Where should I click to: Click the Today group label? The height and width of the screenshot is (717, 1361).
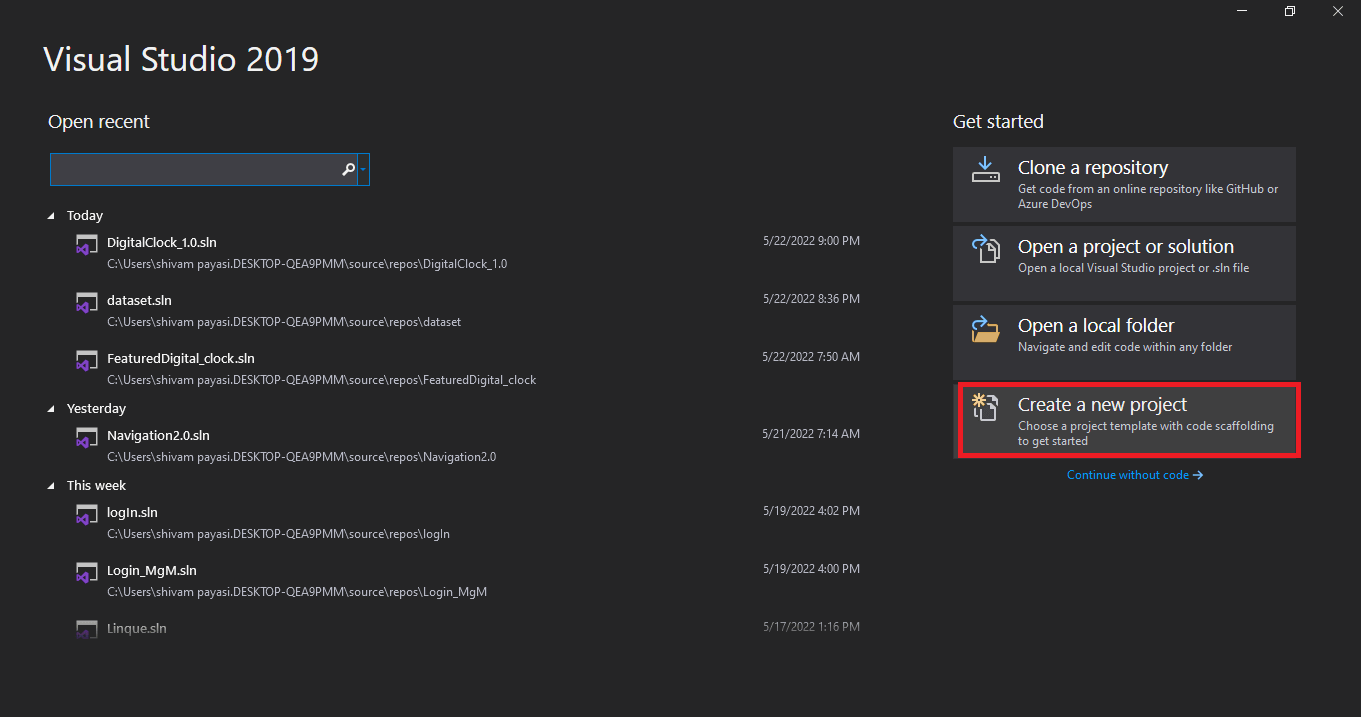(x=85, y=216)
